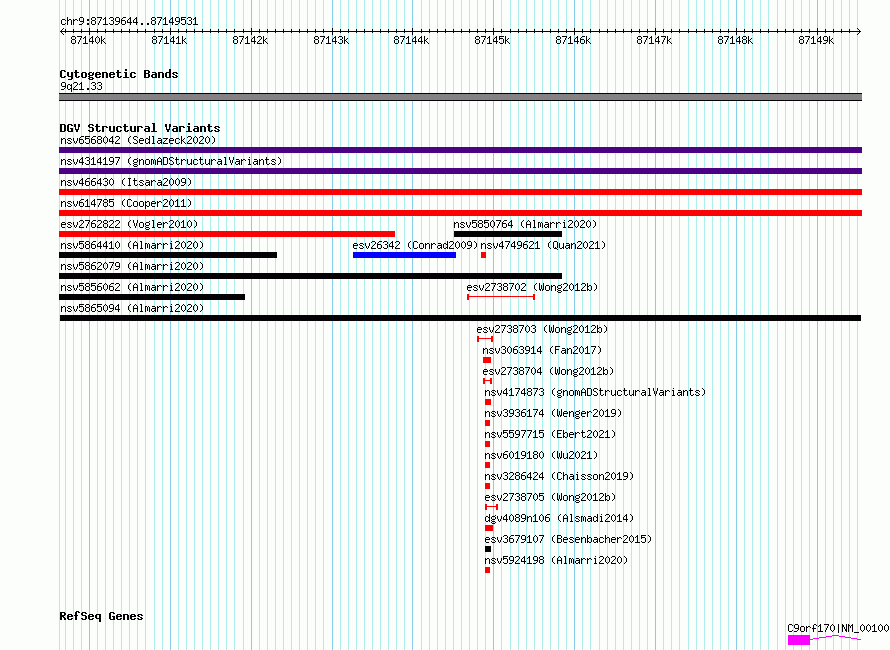This screenshot has width=890, height=650.
Task: Select the nsv6568042 purple variant bar
Action: (460, 150)
